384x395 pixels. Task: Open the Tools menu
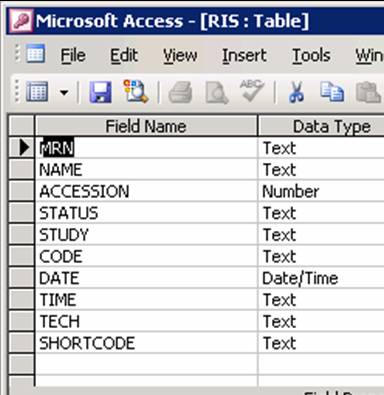(311, 55)
